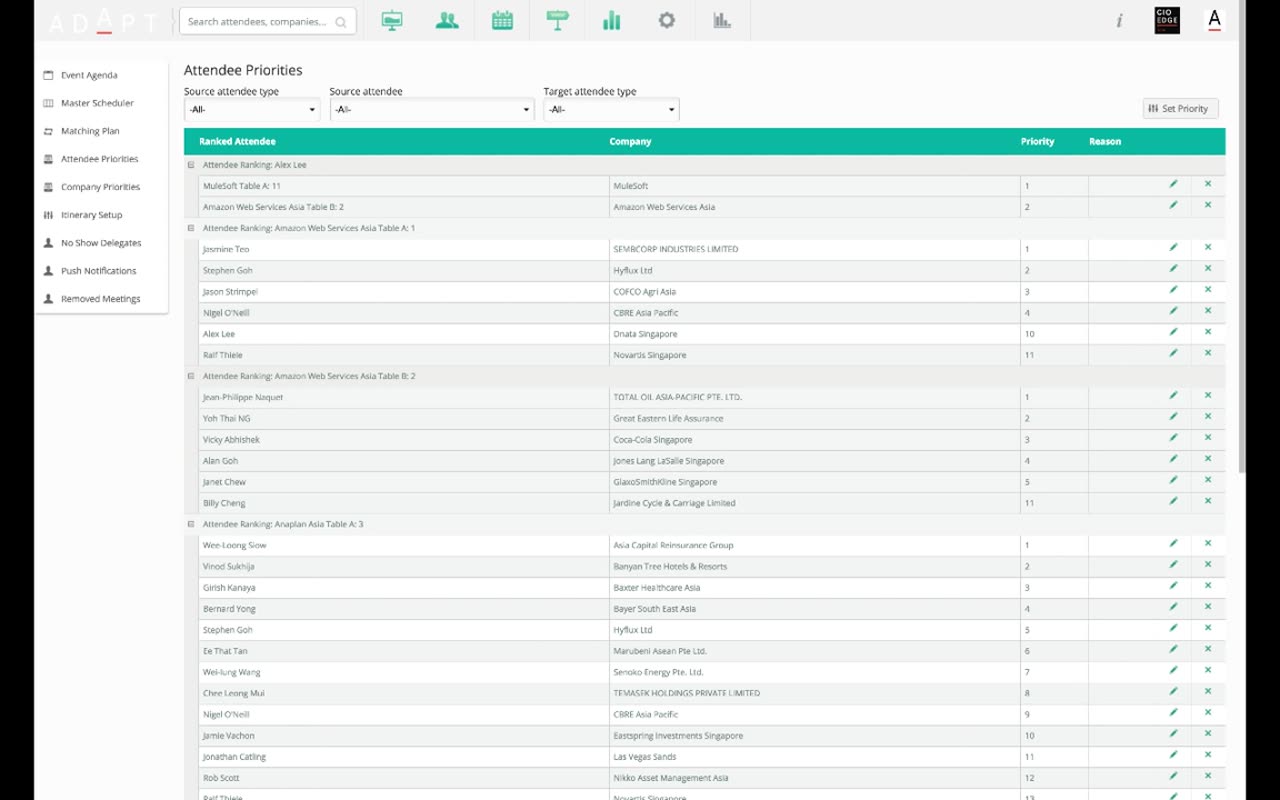Remove Rob Scott ranking
This screenshot has width=1280, height=800.
(1208, 776)
